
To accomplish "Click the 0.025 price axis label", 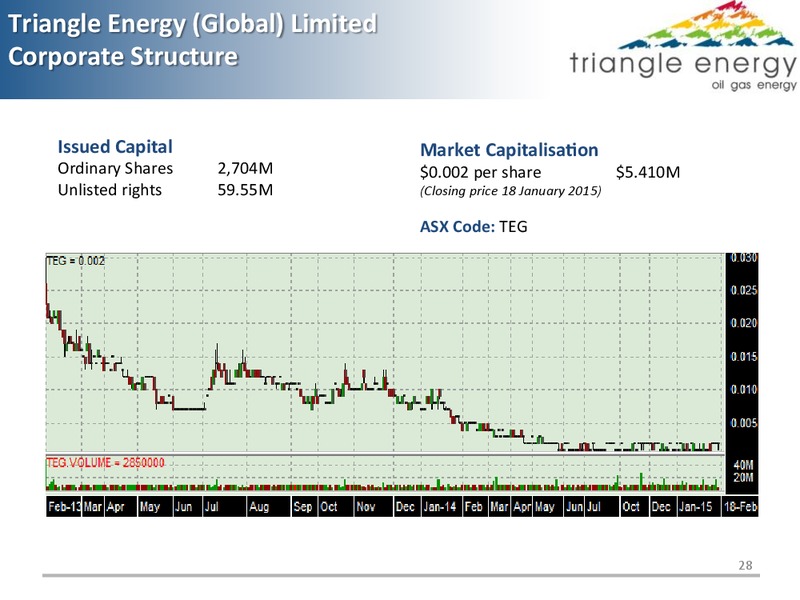I will point(744,290).
